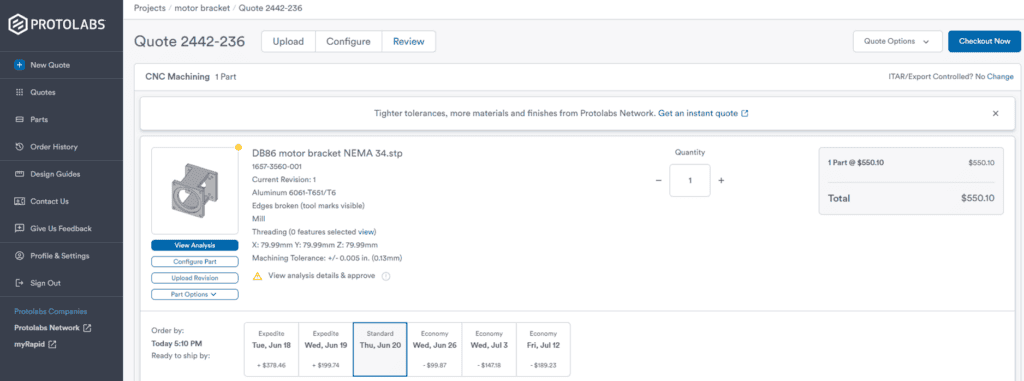Open Give Us Feedback in the sidebar

click(x=61, y=229)
